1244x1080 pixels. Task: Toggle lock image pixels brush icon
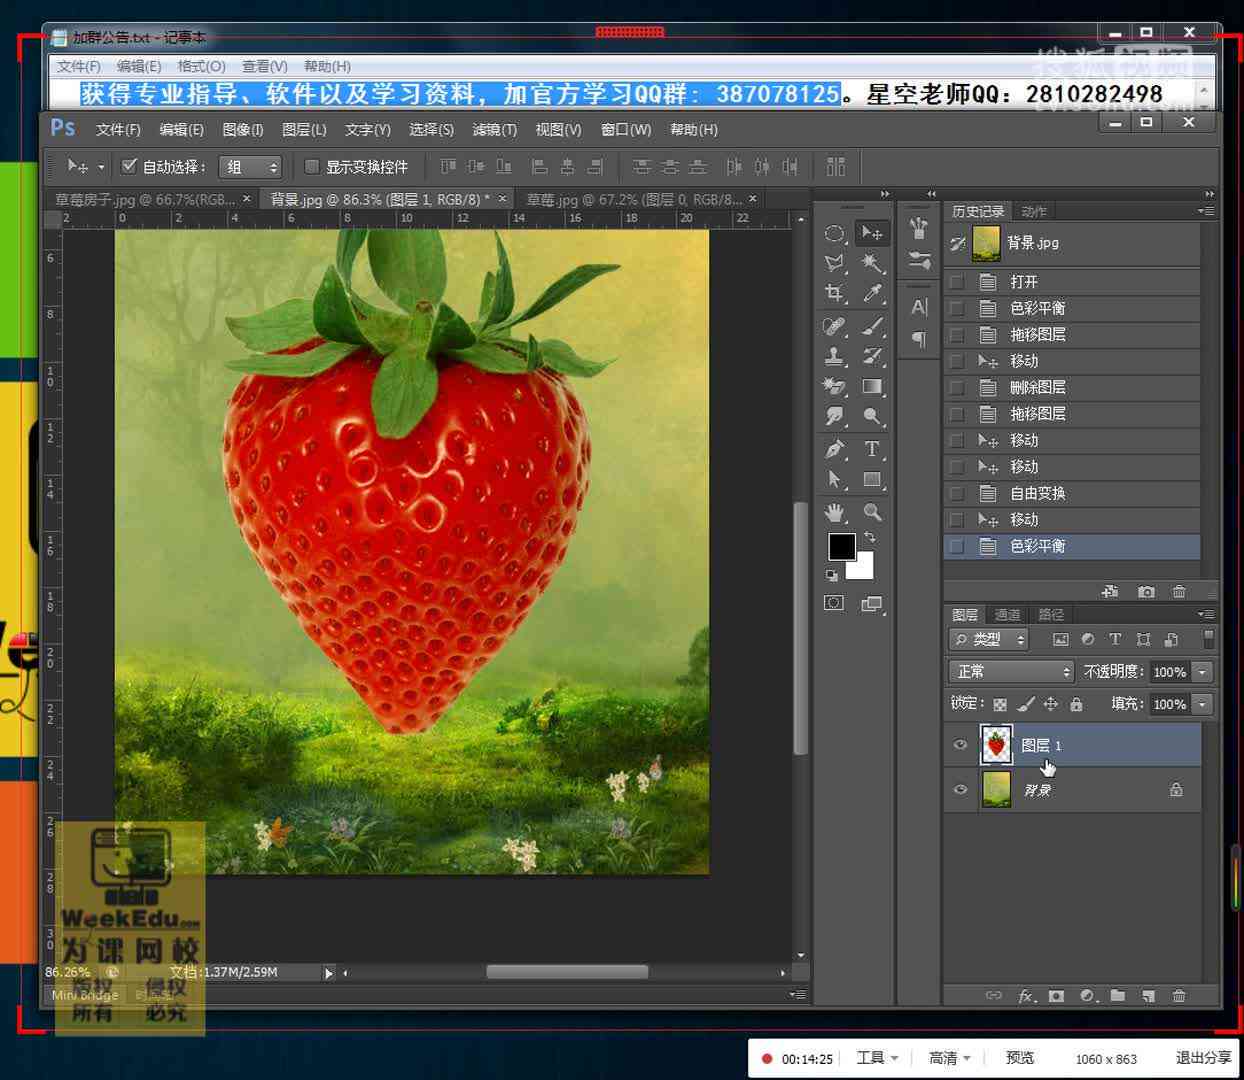tap(1026, 704)
